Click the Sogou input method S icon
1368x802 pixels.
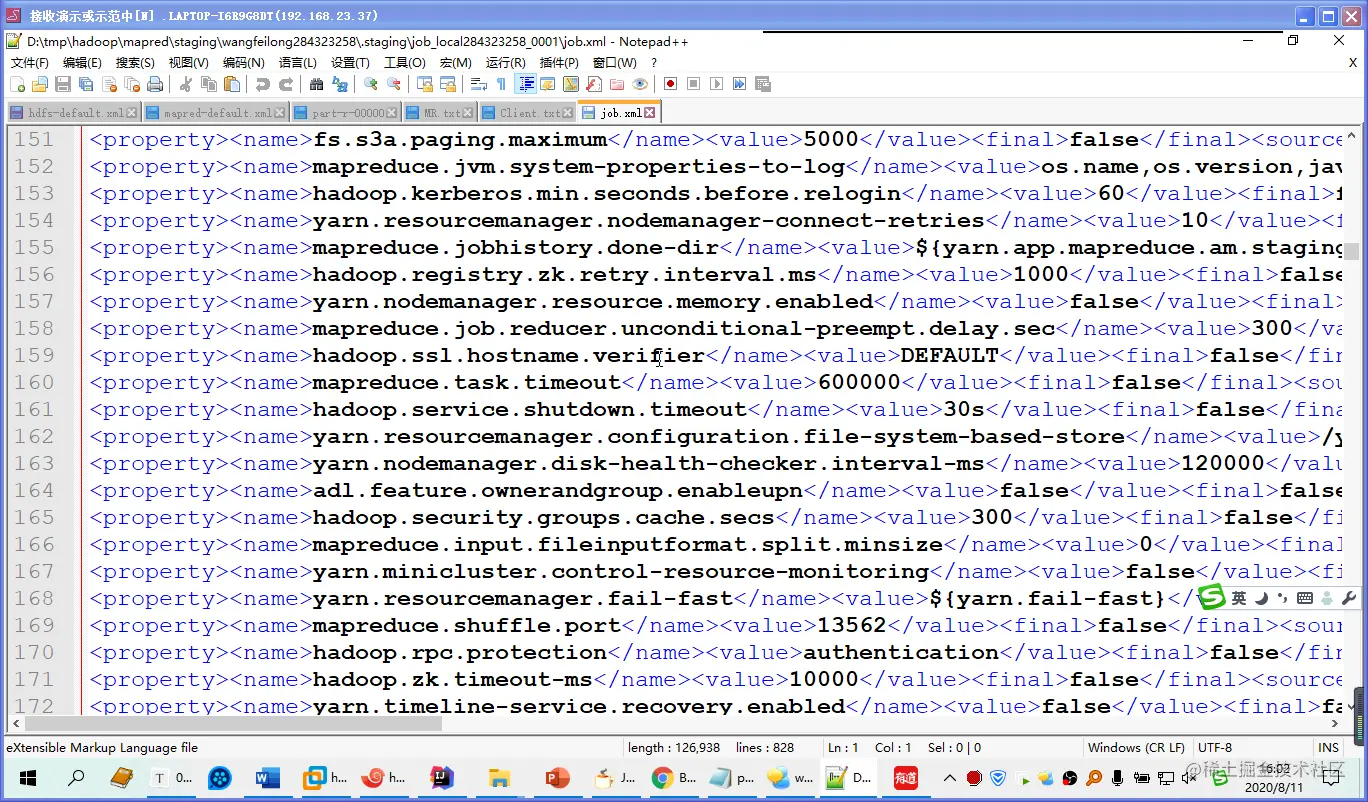coord(1212,597)
